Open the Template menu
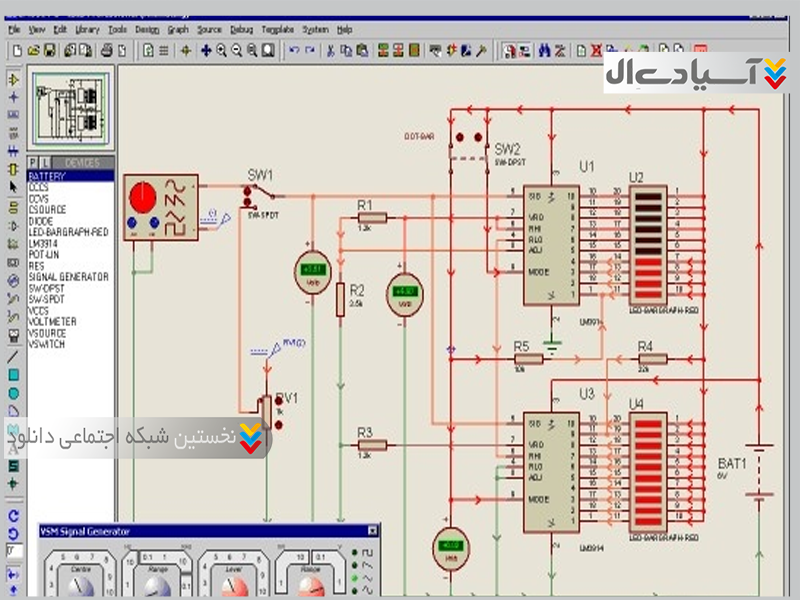Image resolution: width=800 pixels, height=600 pixels. pos(277,30)
